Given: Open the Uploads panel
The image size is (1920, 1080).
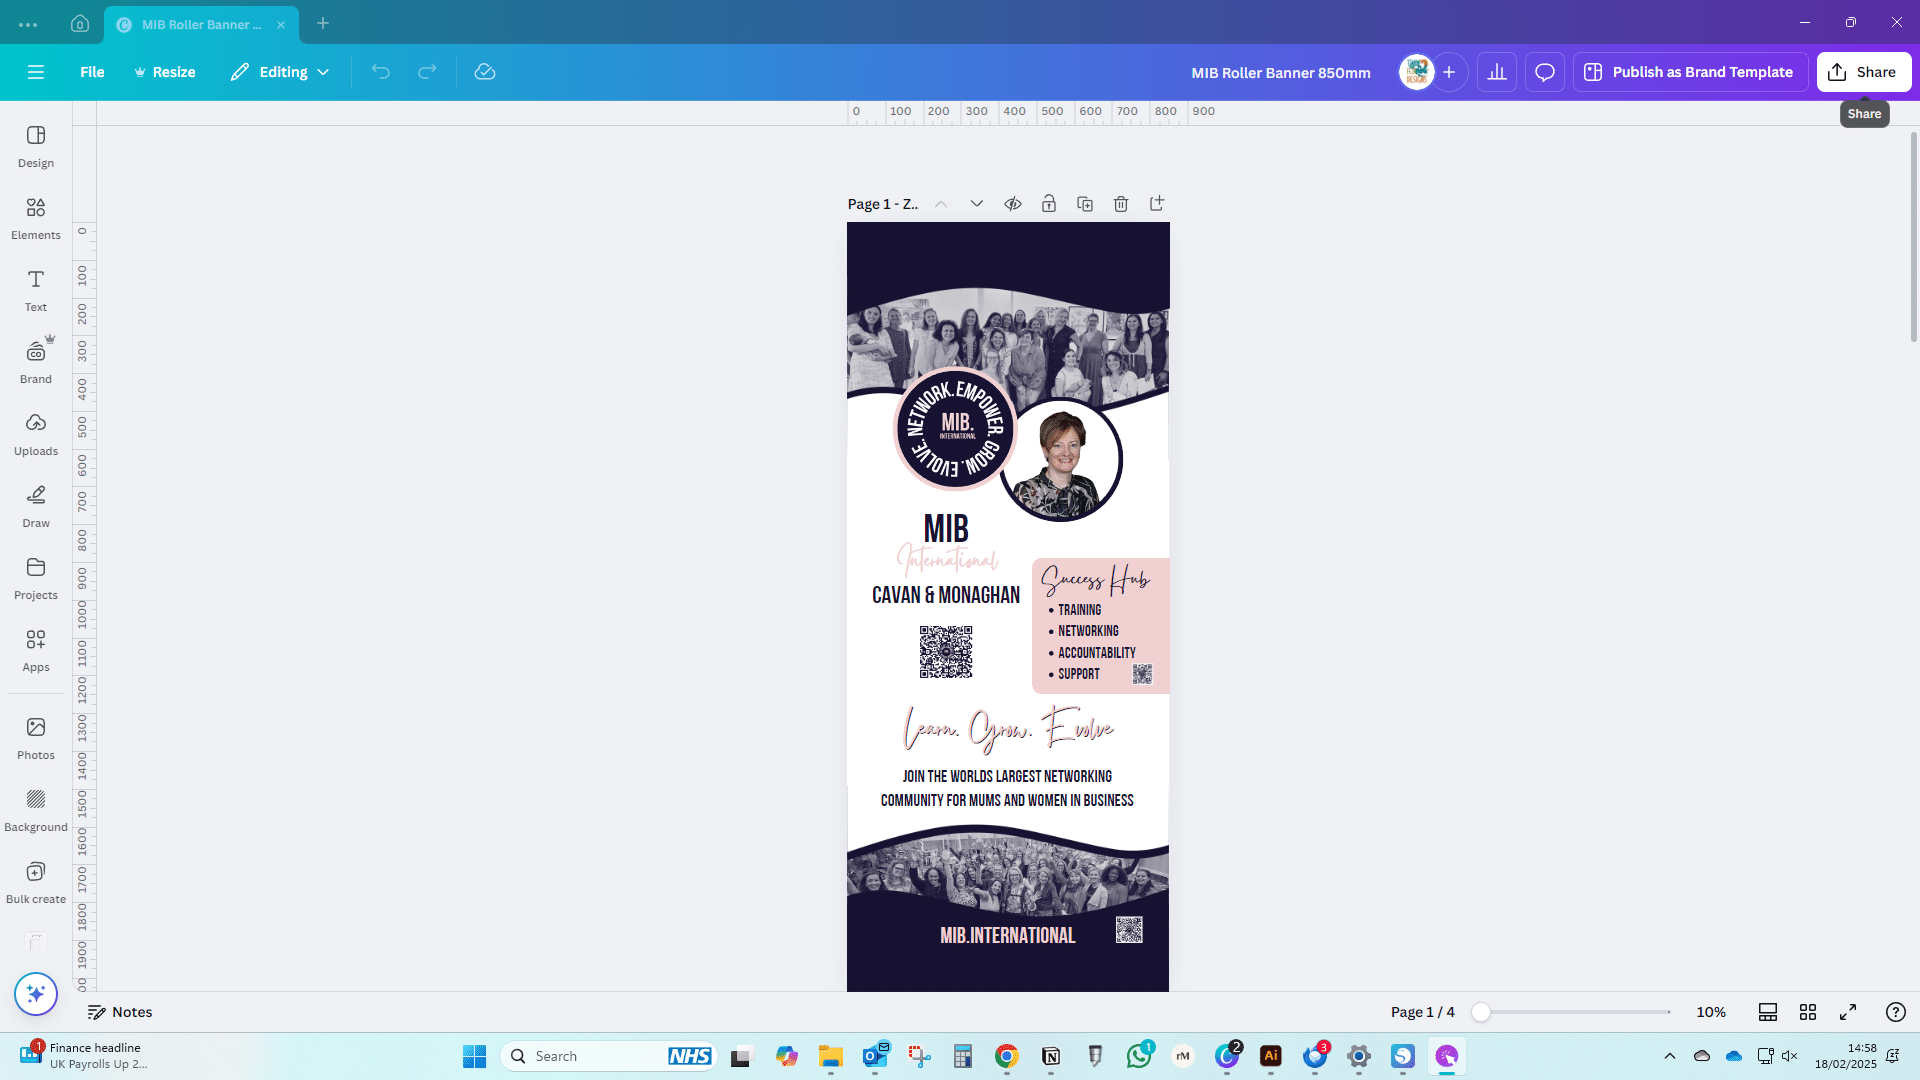Looking at the screenshot, I should point(36,433).
